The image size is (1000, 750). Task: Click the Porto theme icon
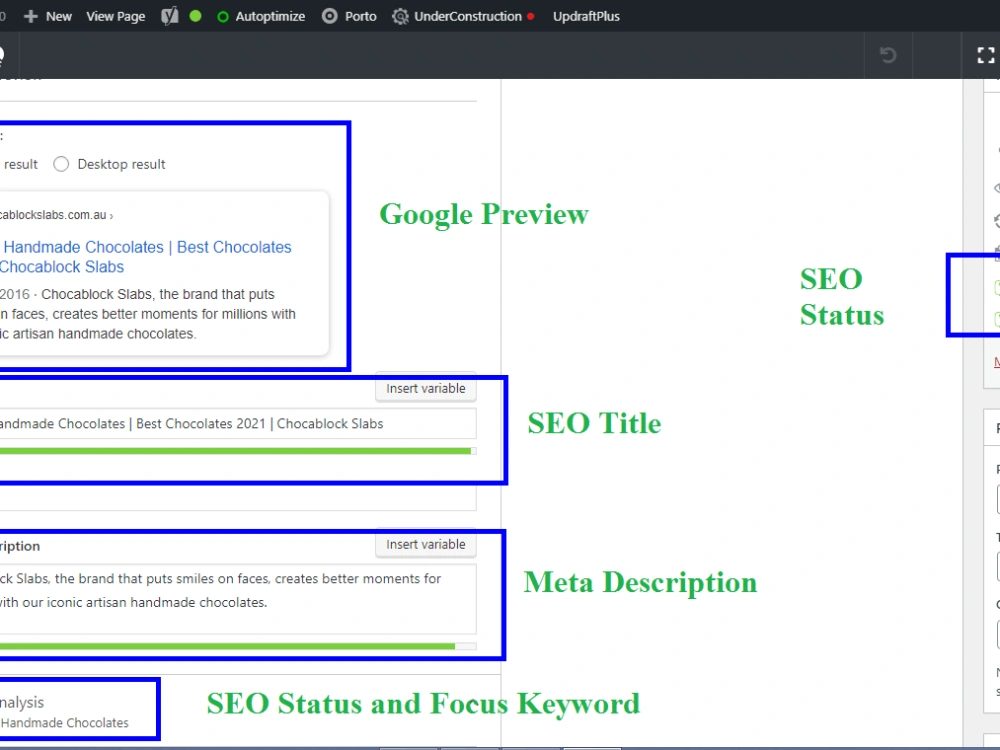[x=330, y=16]
